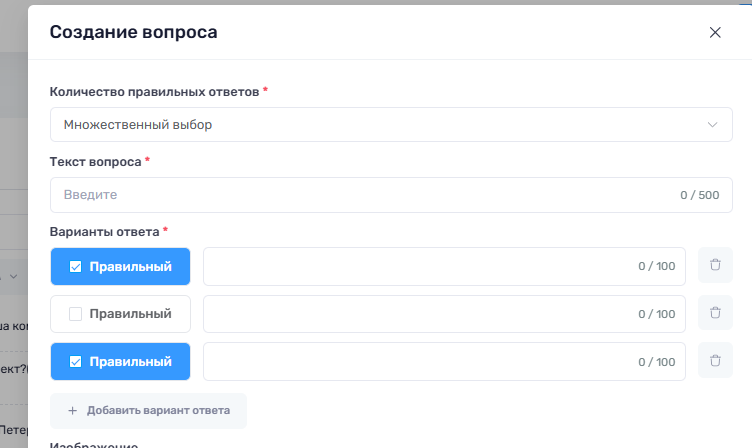Toggle the first blue Правильный button

click(x=120, y=267)
